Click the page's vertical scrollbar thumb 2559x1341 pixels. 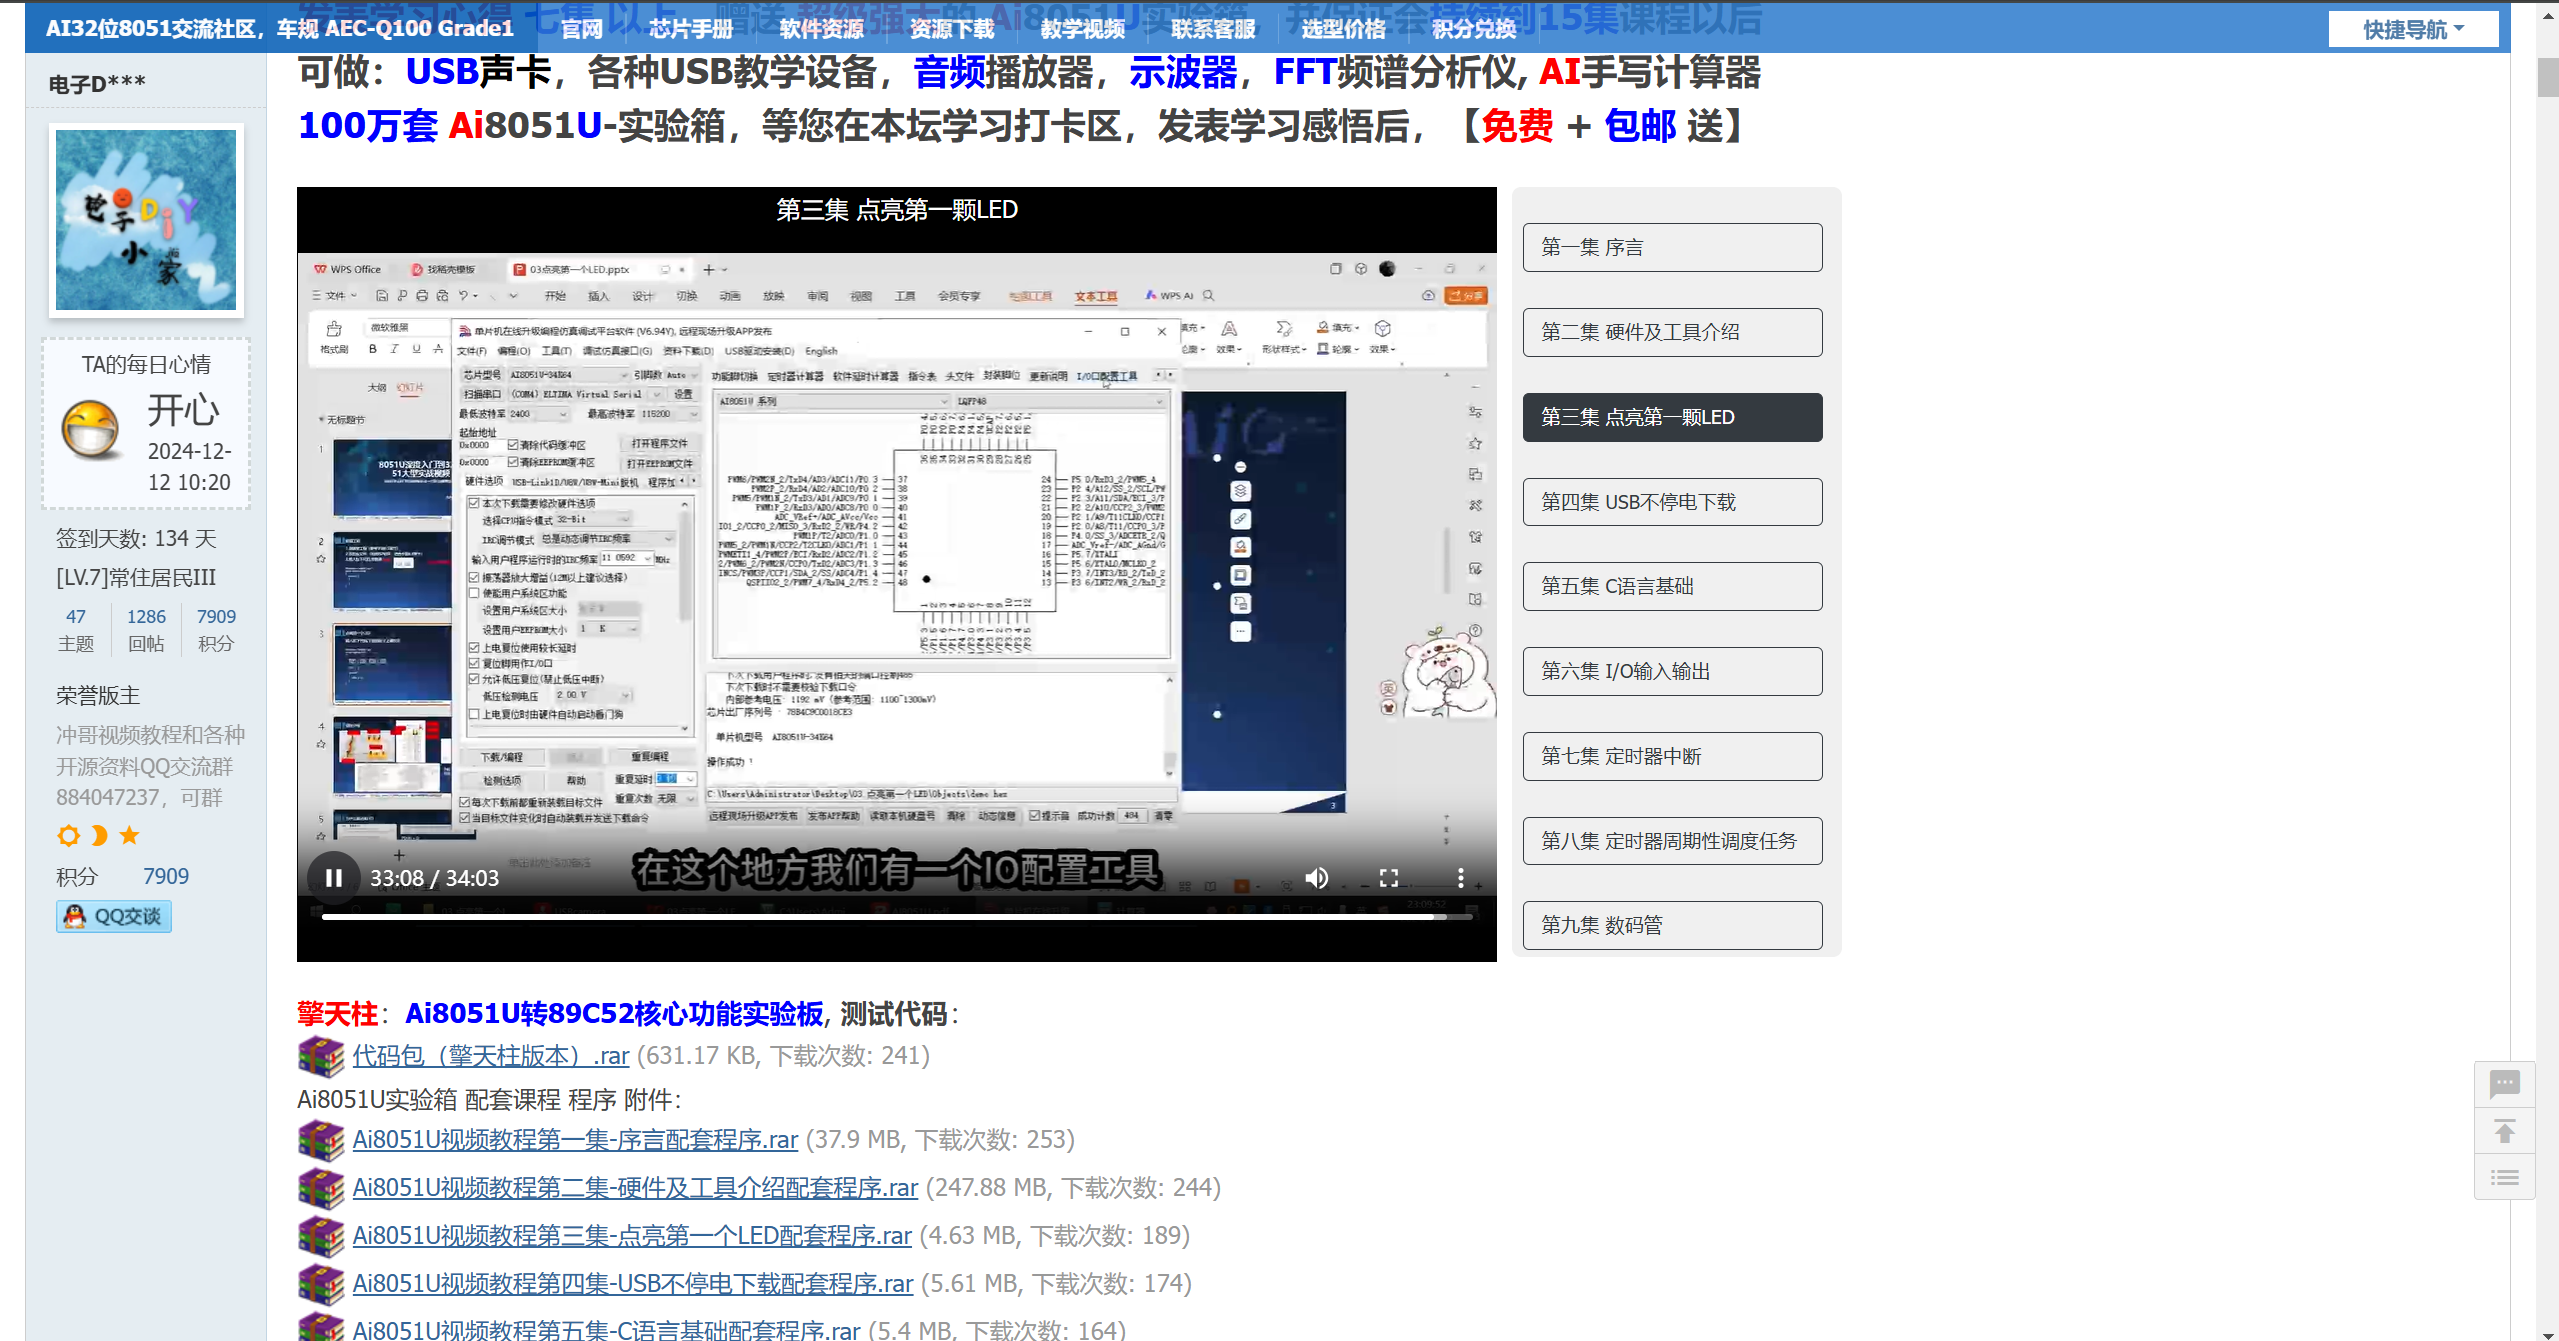[x=2547, y=78]
